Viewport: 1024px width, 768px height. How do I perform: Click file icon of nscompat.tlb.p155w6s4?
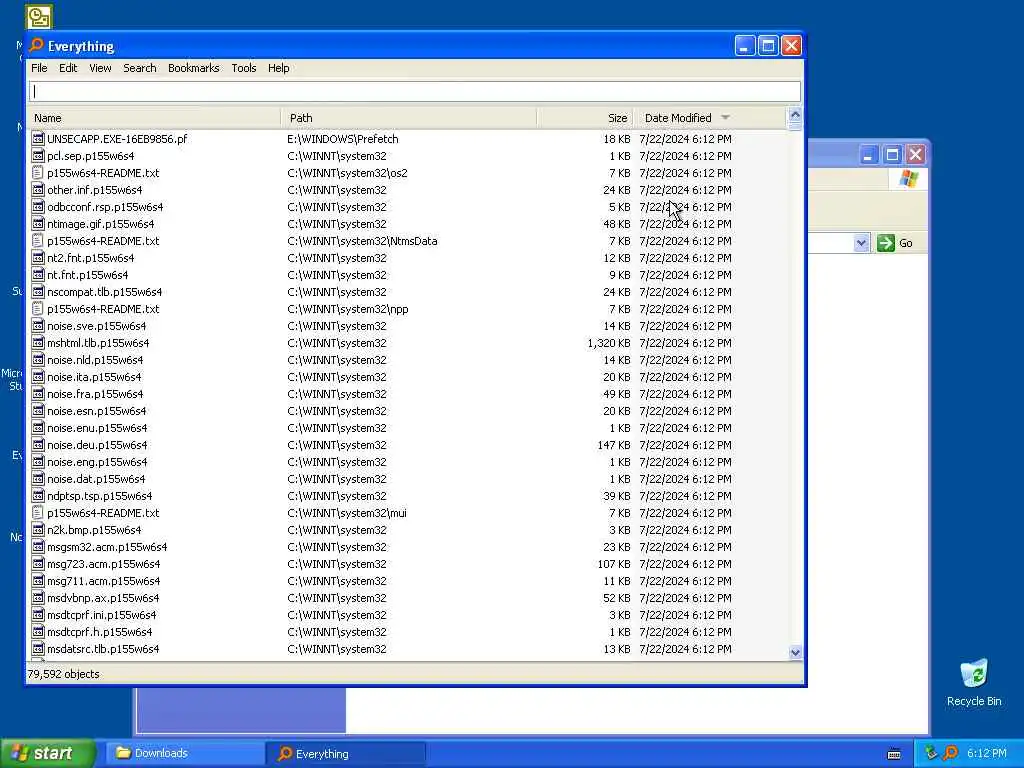pos(38,291)
